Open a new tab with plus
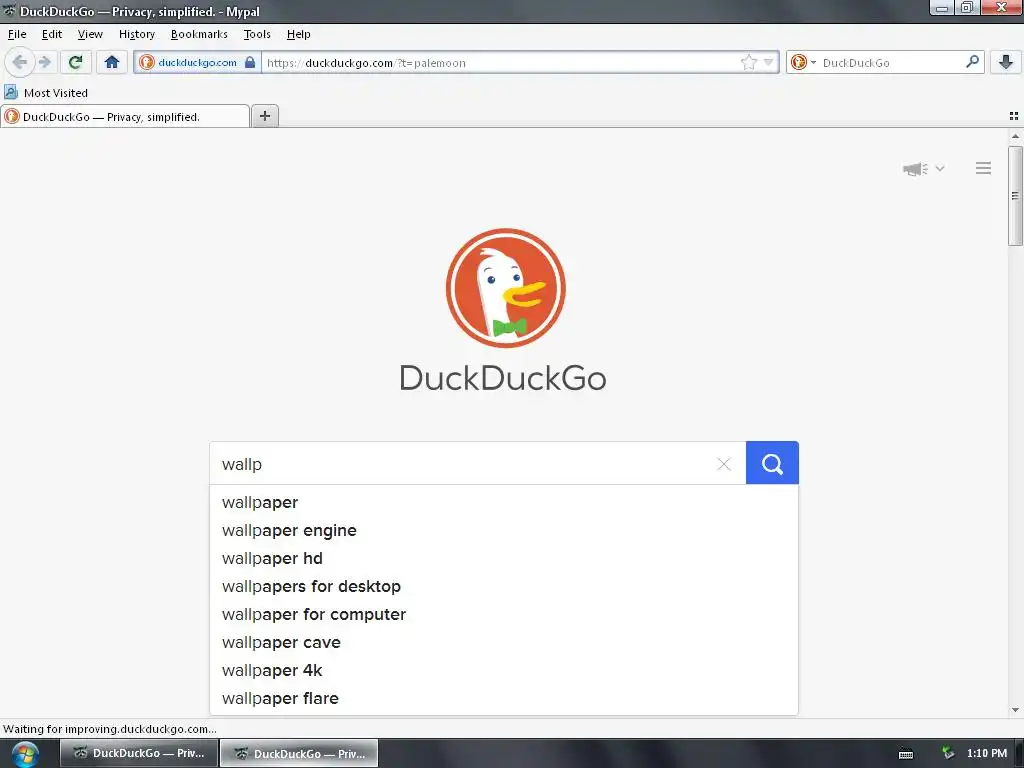The height and width of the screenshot is (768, 1024). pyautogui.click(x=264, y=116)
